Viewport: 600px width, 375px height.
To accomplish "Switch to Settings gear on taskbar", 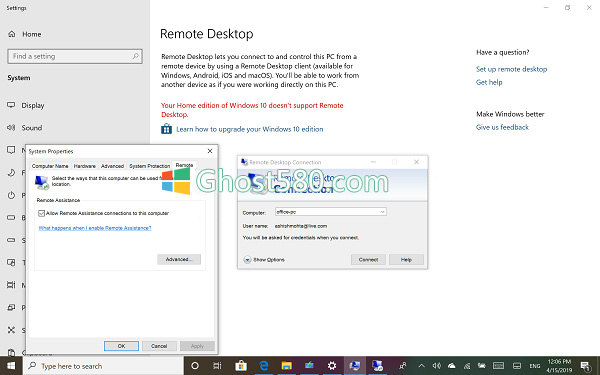I will (332, 366).
